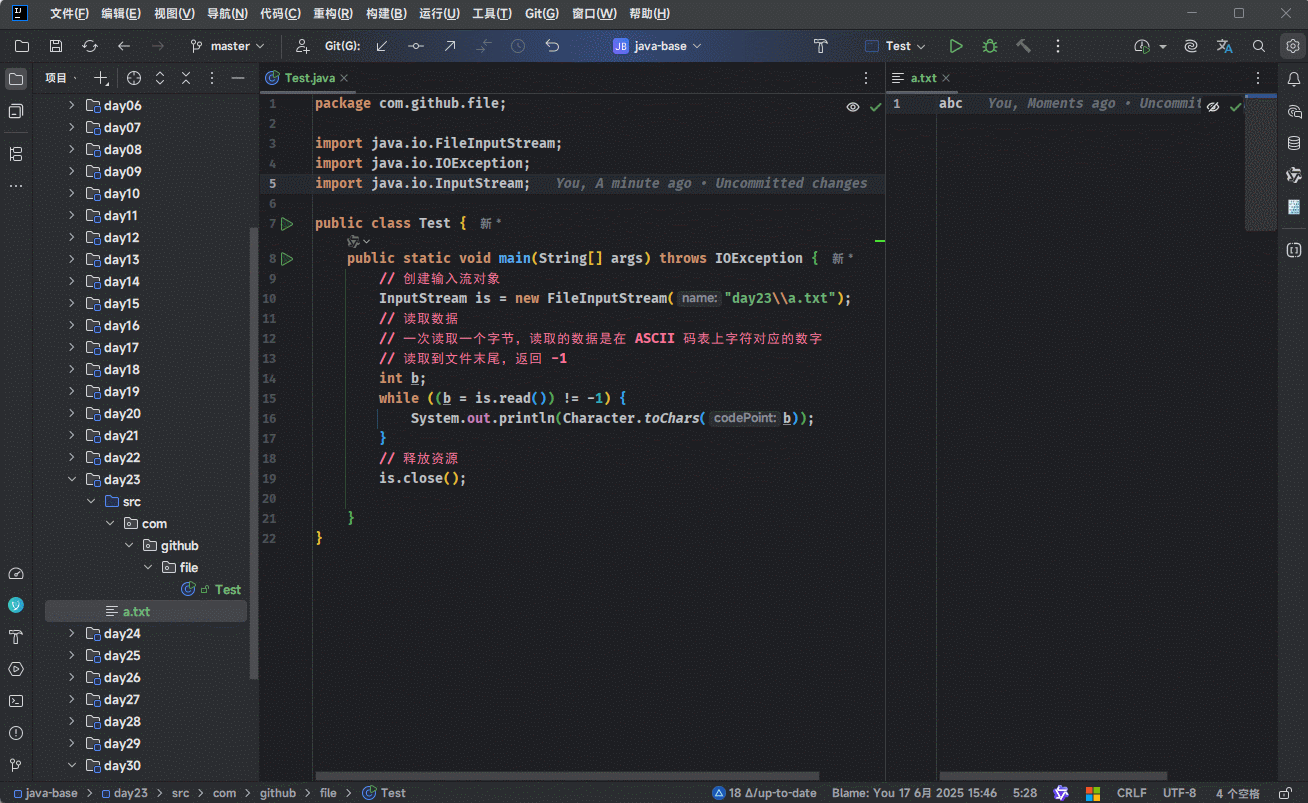
Task: Open the 重构(R) menu
Action: [x=332, y=14]
